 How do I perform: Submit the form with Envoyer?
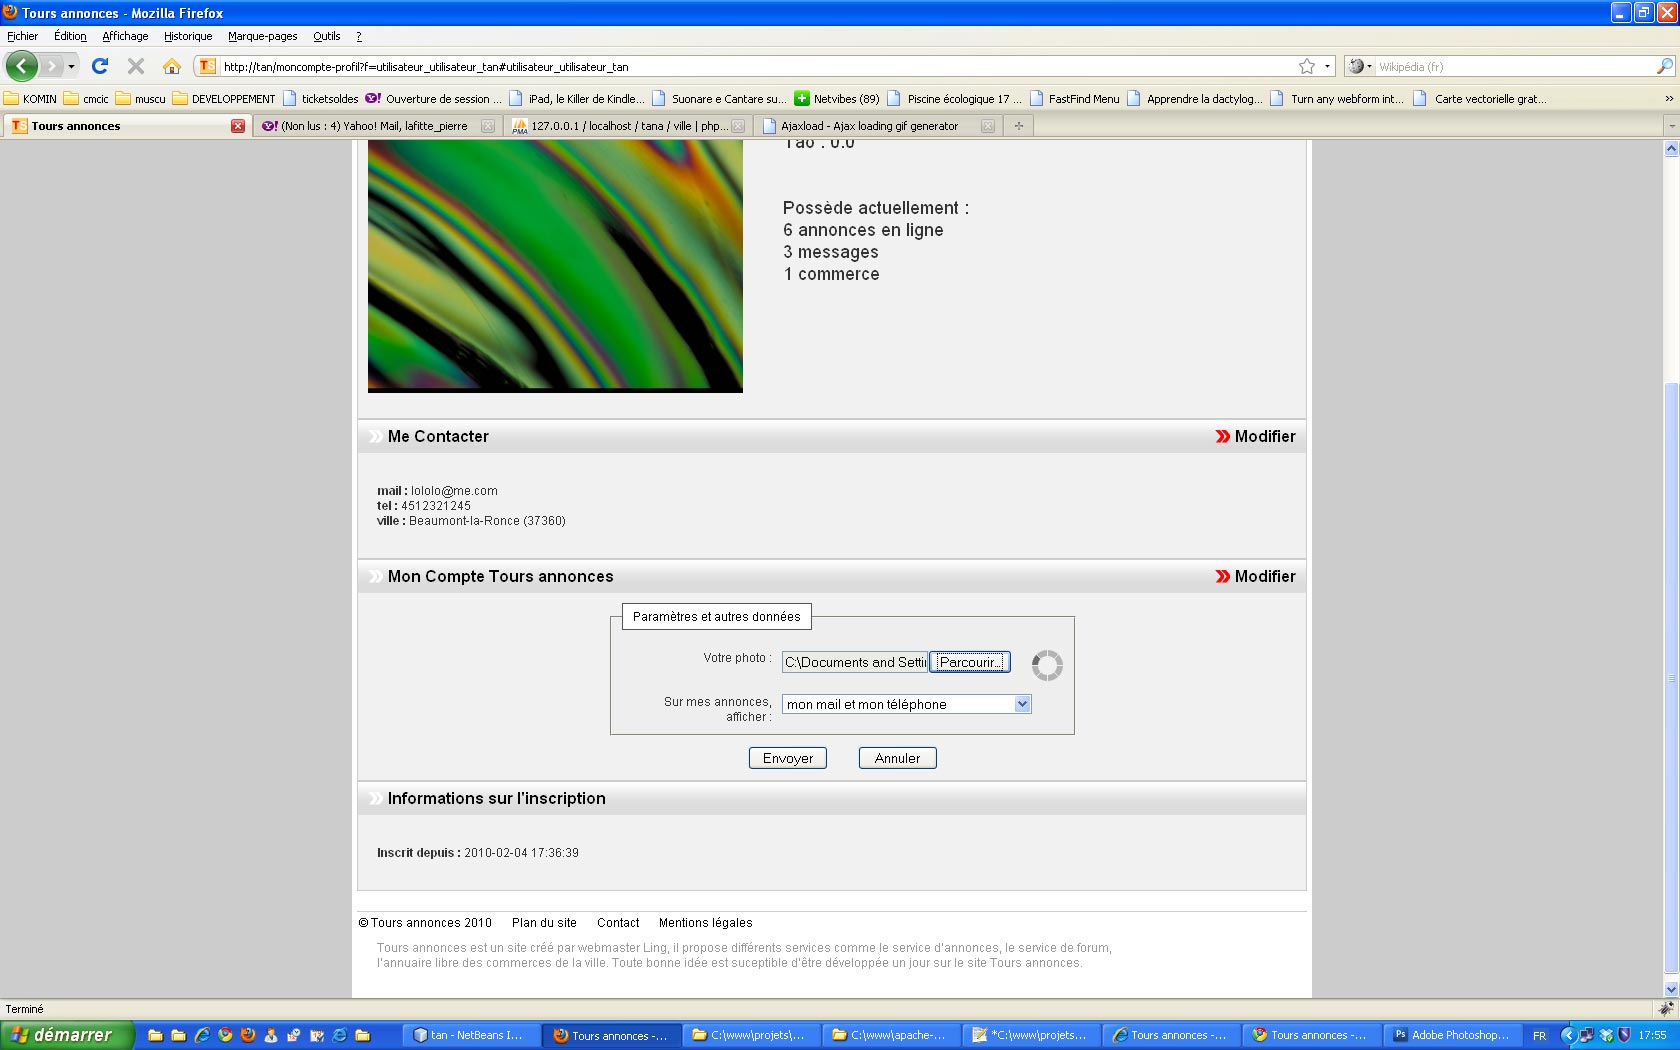click(788, 758)
